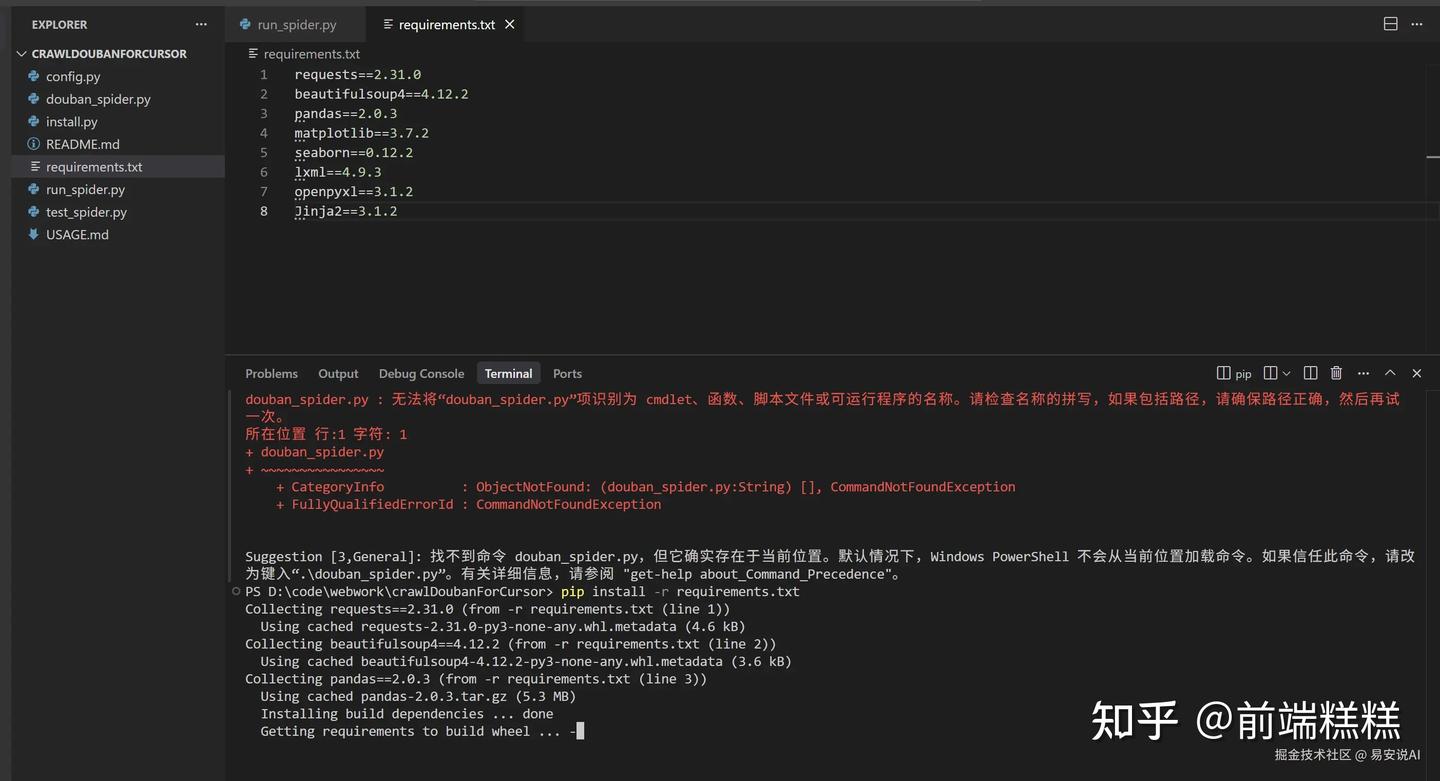Open terminal panel more actions menu
This screenshot has width=1440, height=781.
(x=1363, y=373)
